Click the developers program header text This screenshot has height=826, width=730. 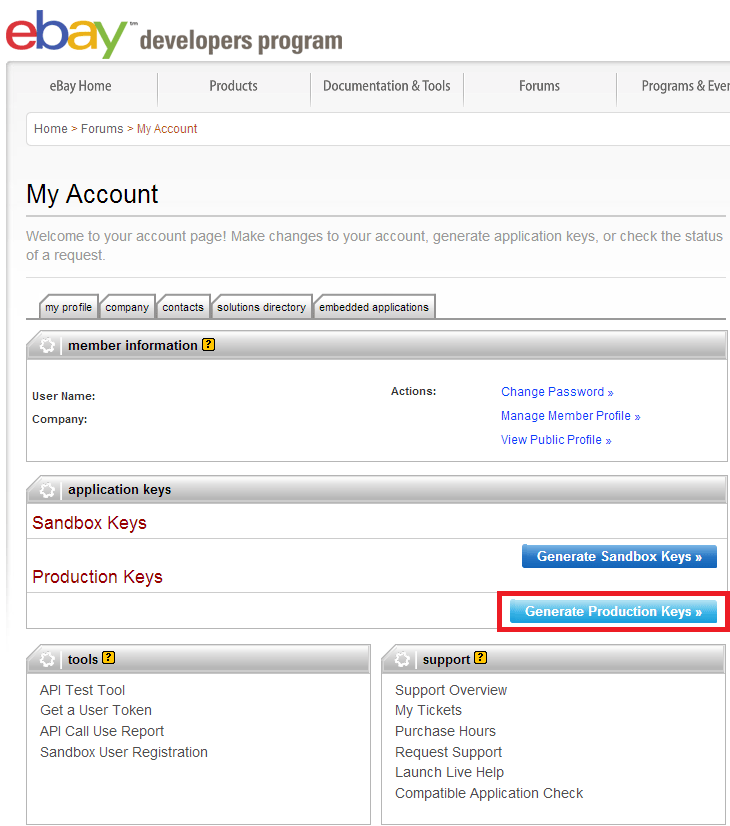[x=241, y=41]
